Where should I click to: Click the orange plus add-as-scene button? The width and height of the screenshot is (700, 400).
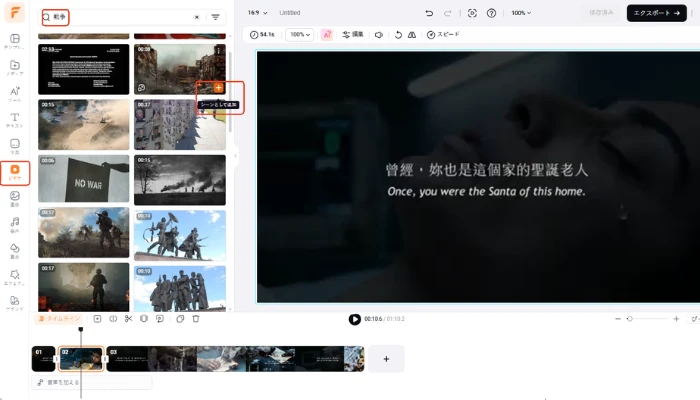(218, 88)
